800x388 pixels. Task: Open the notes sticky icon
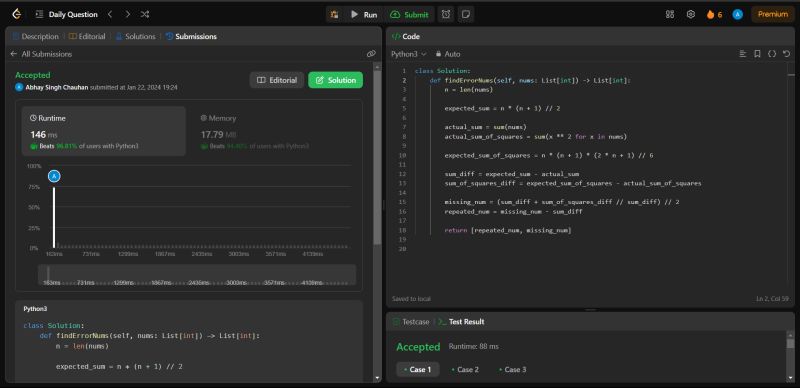coord(465,14)
